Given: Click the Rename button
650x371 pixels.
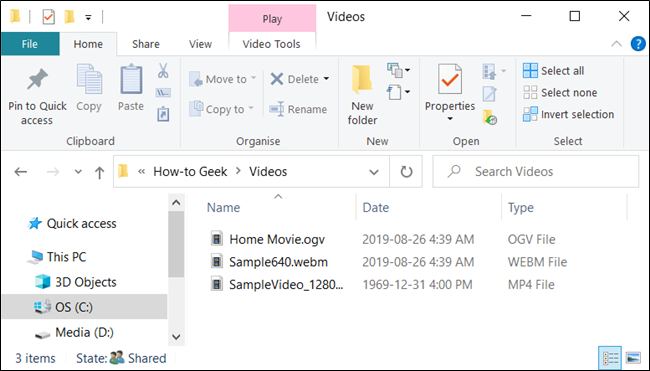Looking at the screenshot, I should (x=298, y=109).
